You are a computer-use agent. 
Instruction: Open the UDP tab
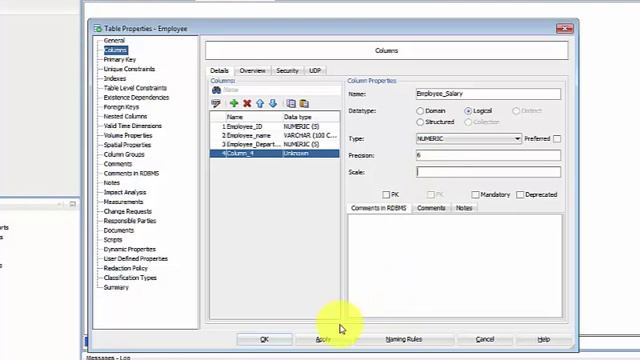coord(315,71)
